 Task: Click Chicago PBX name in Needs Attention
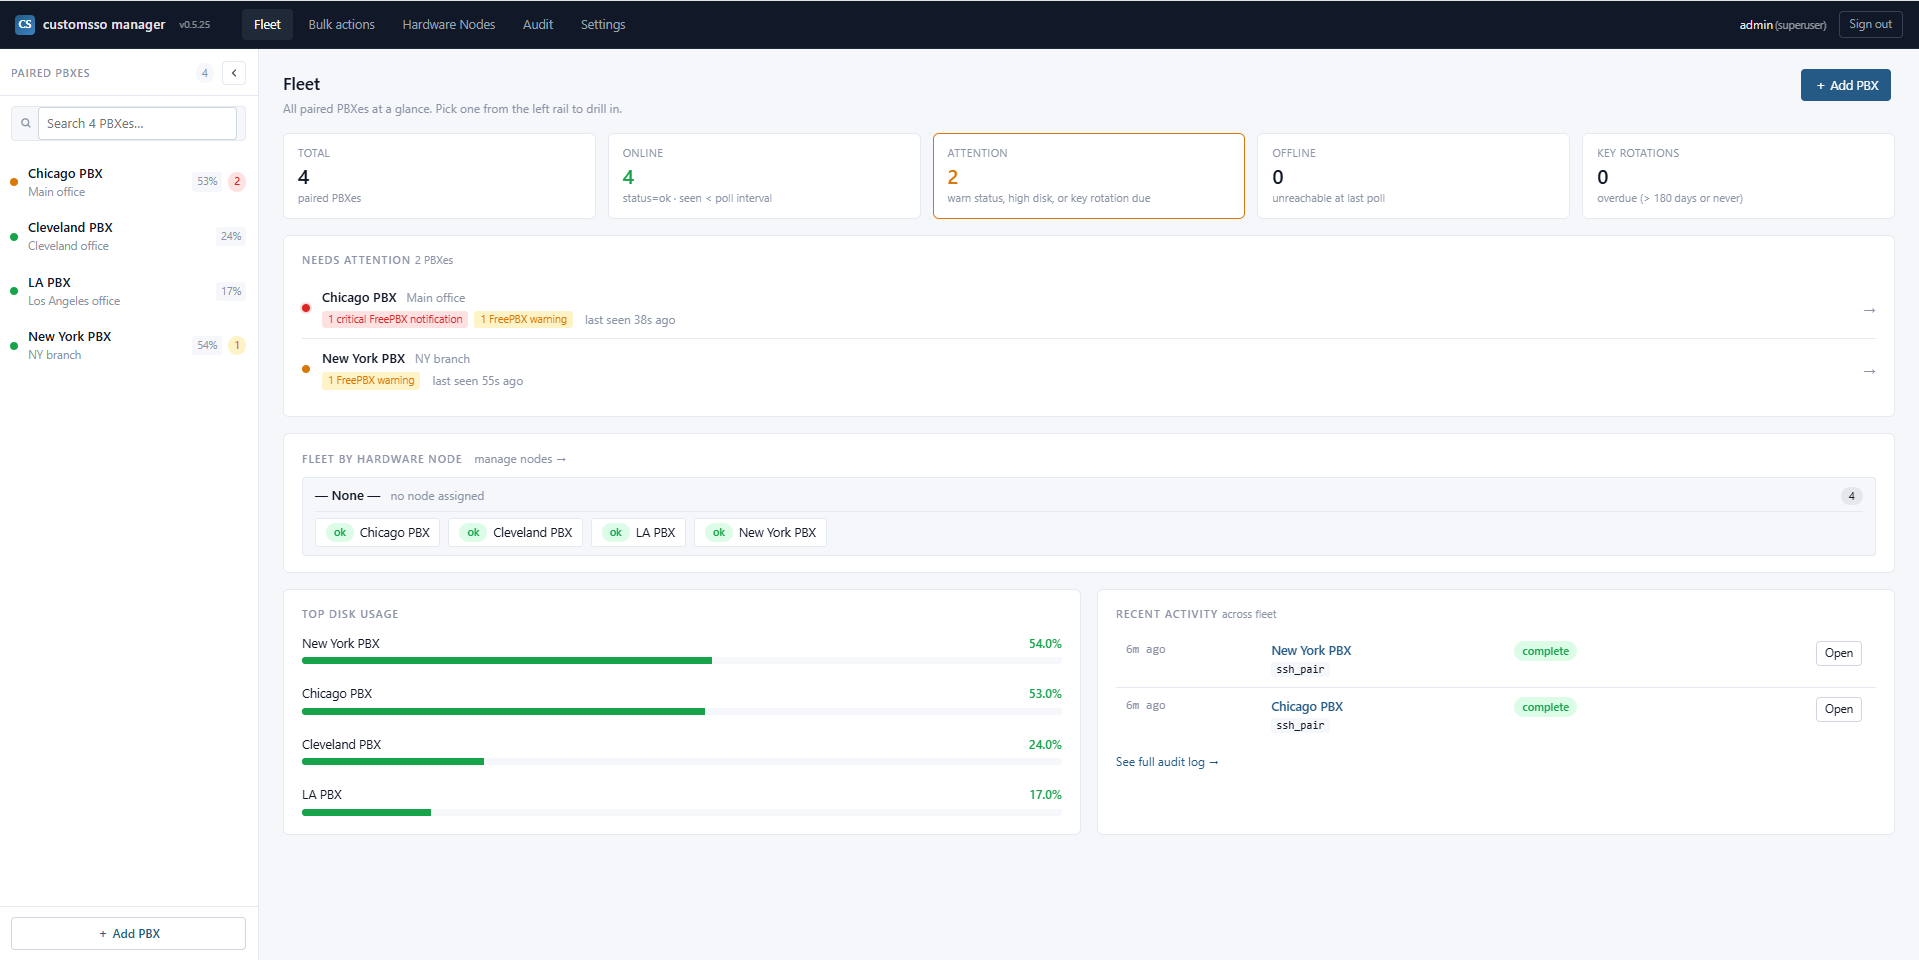359,298
